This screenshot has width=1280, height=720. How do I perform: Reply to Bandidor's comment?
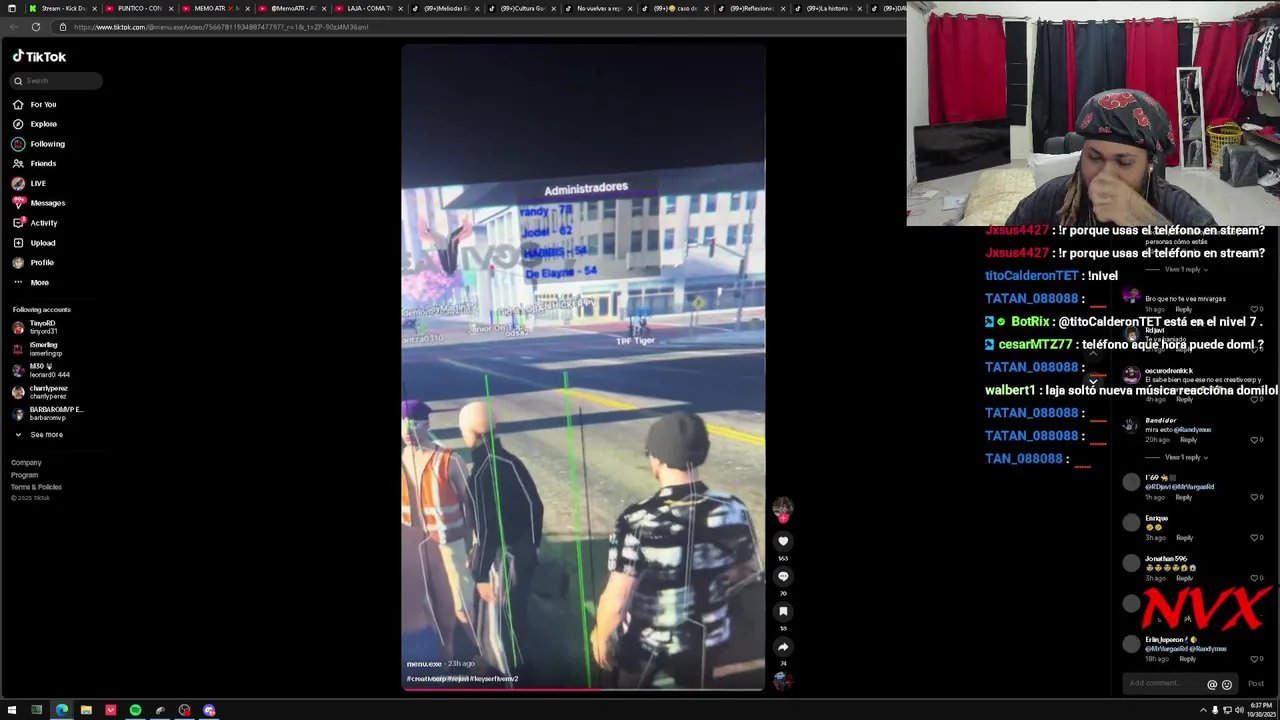(x=1188, y=440)
